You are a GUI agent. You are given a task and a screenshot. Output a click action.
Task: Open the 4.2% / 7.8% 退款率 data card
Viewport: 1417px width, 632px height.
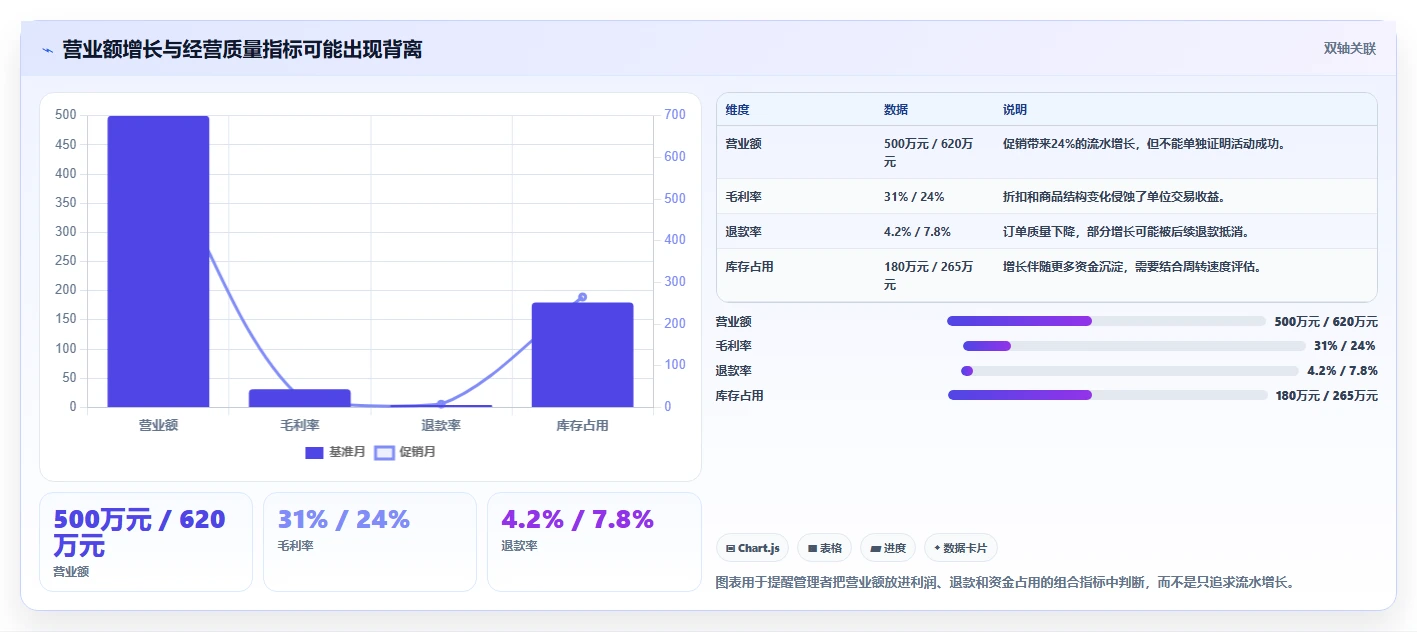[x=594, y=542]
